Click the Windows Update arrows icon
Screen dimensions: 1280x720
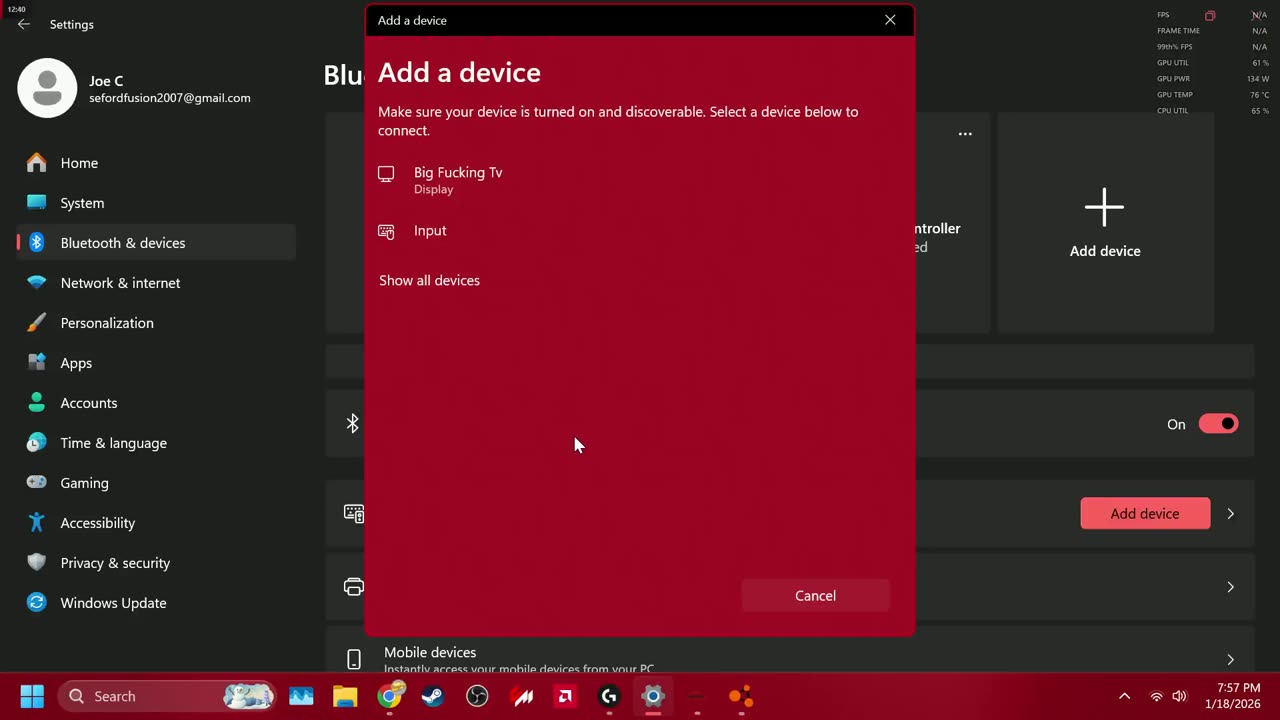(x=37, y=603)
